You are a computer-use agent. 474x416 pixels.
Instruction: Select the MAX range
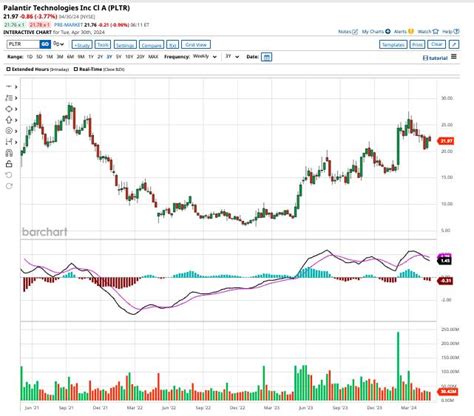(x=153, y=57)
